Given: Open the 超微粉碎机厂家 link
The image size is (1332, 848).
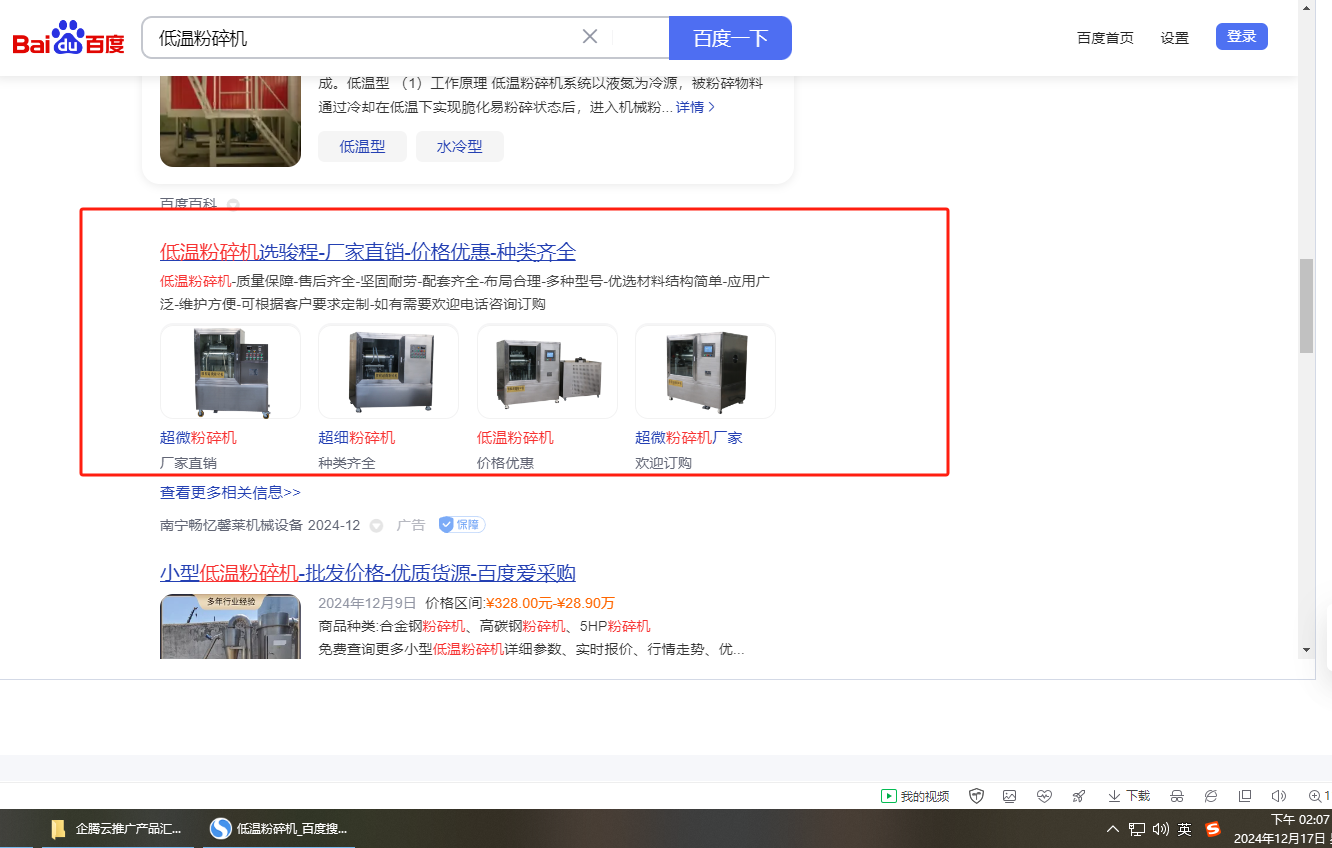Looking at the screenshot, I should point(689,438).
